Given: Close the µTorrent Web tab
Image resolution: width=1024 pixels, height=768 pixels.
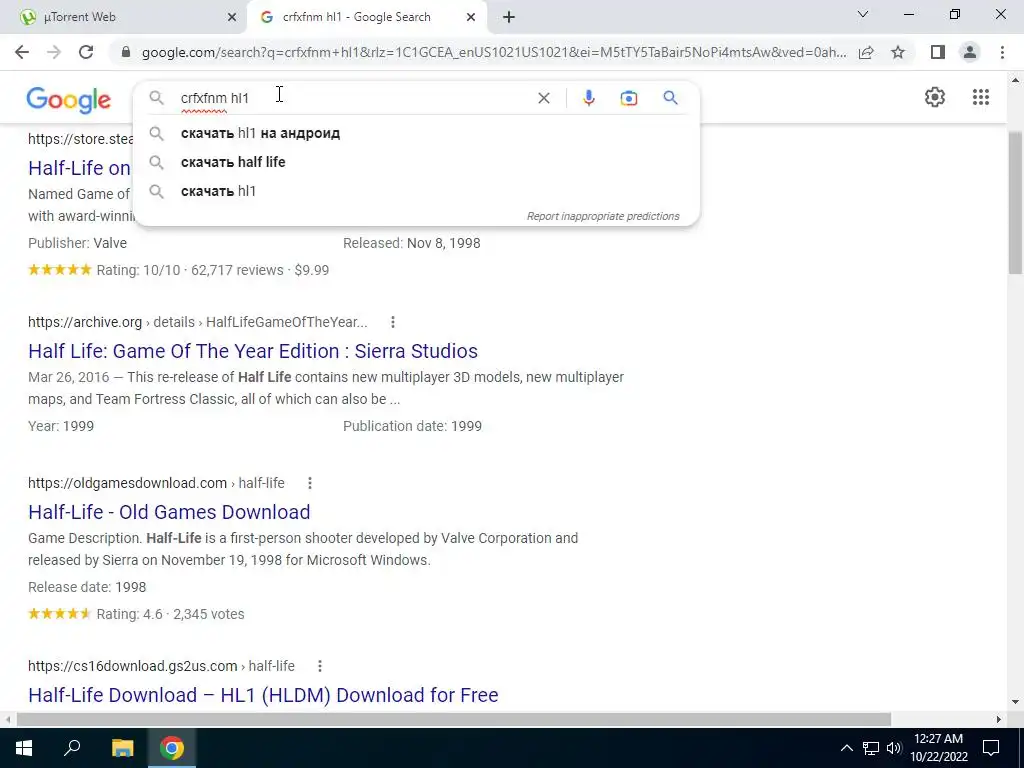Looking at the screenshot, I should click(x=232, y=18).
